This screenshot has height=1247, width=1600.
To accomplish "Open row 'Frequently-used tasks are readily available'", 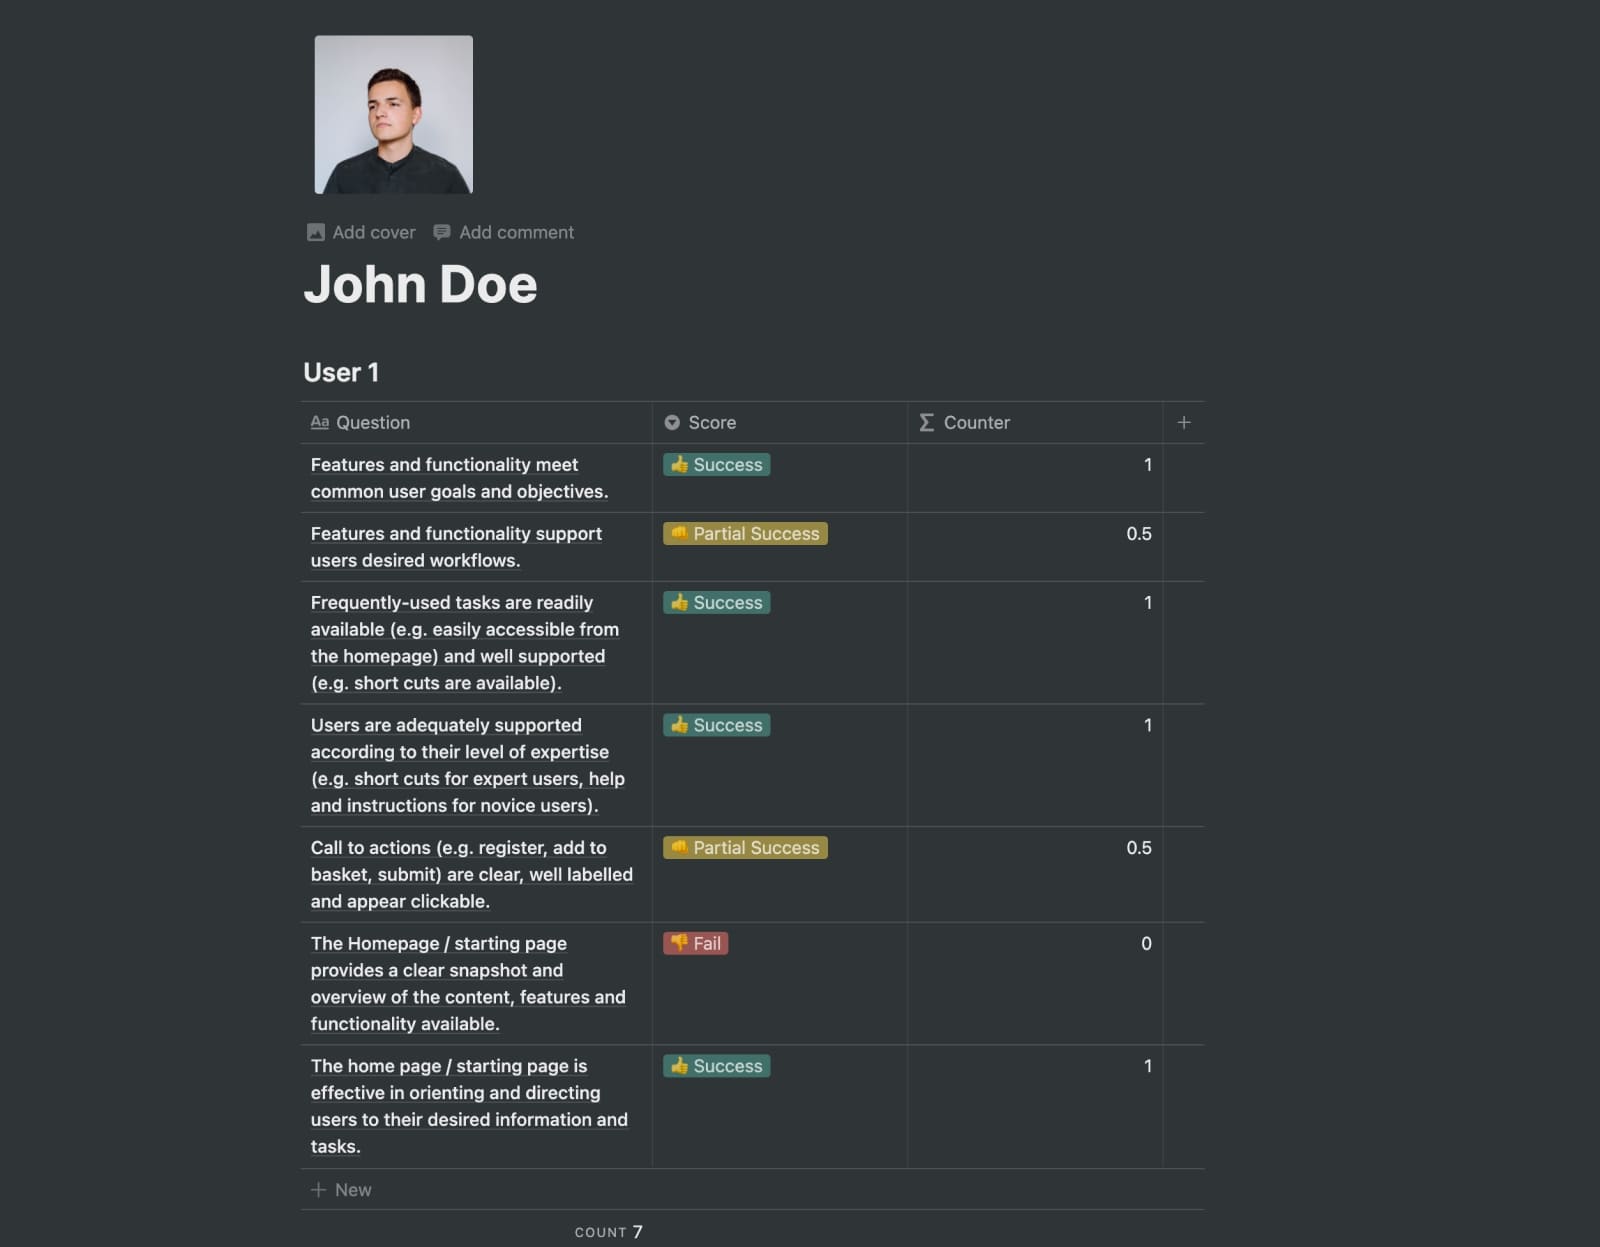I will click(x=465, y=643).
